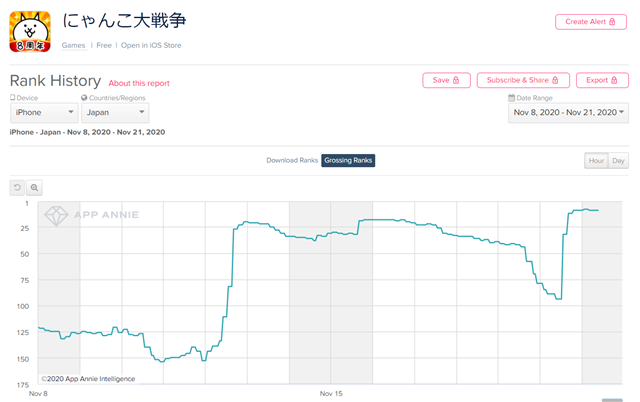Select the Download Ranks view
Viewport: 640px width, 402px height.
pos(292,160)
